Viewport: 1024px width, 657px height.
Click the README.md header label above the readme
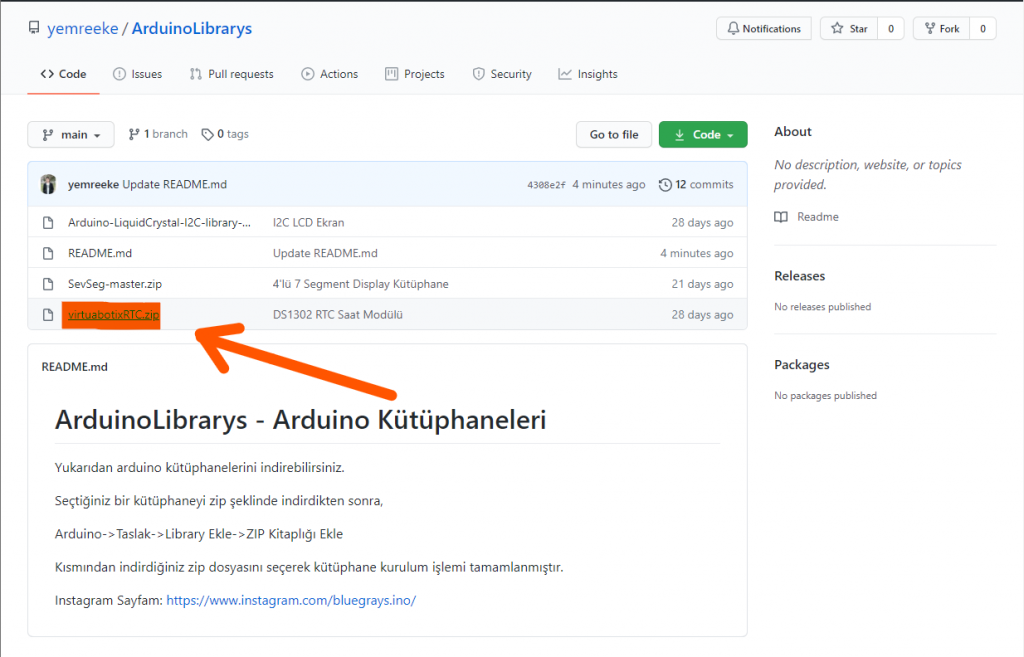(x=74, y=367)
